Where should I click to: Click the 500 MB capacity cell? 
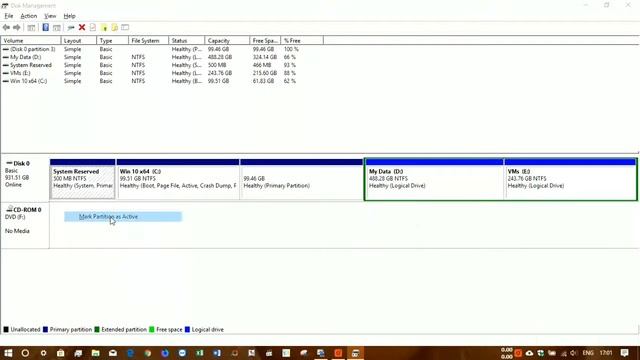pos(217,65)
